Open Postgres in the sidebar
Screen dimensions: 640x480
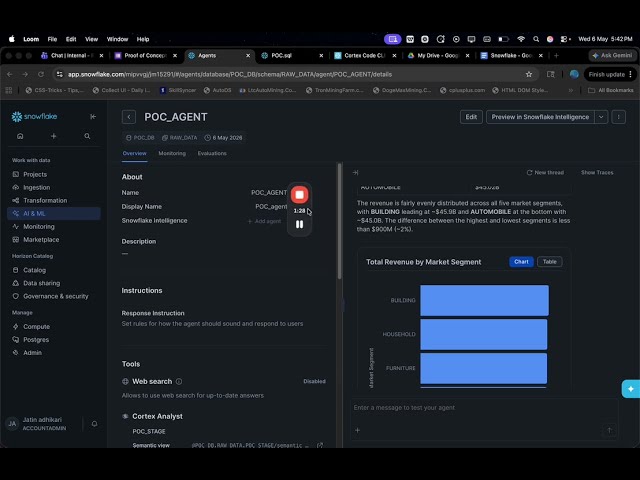click(x=36, y=340)
